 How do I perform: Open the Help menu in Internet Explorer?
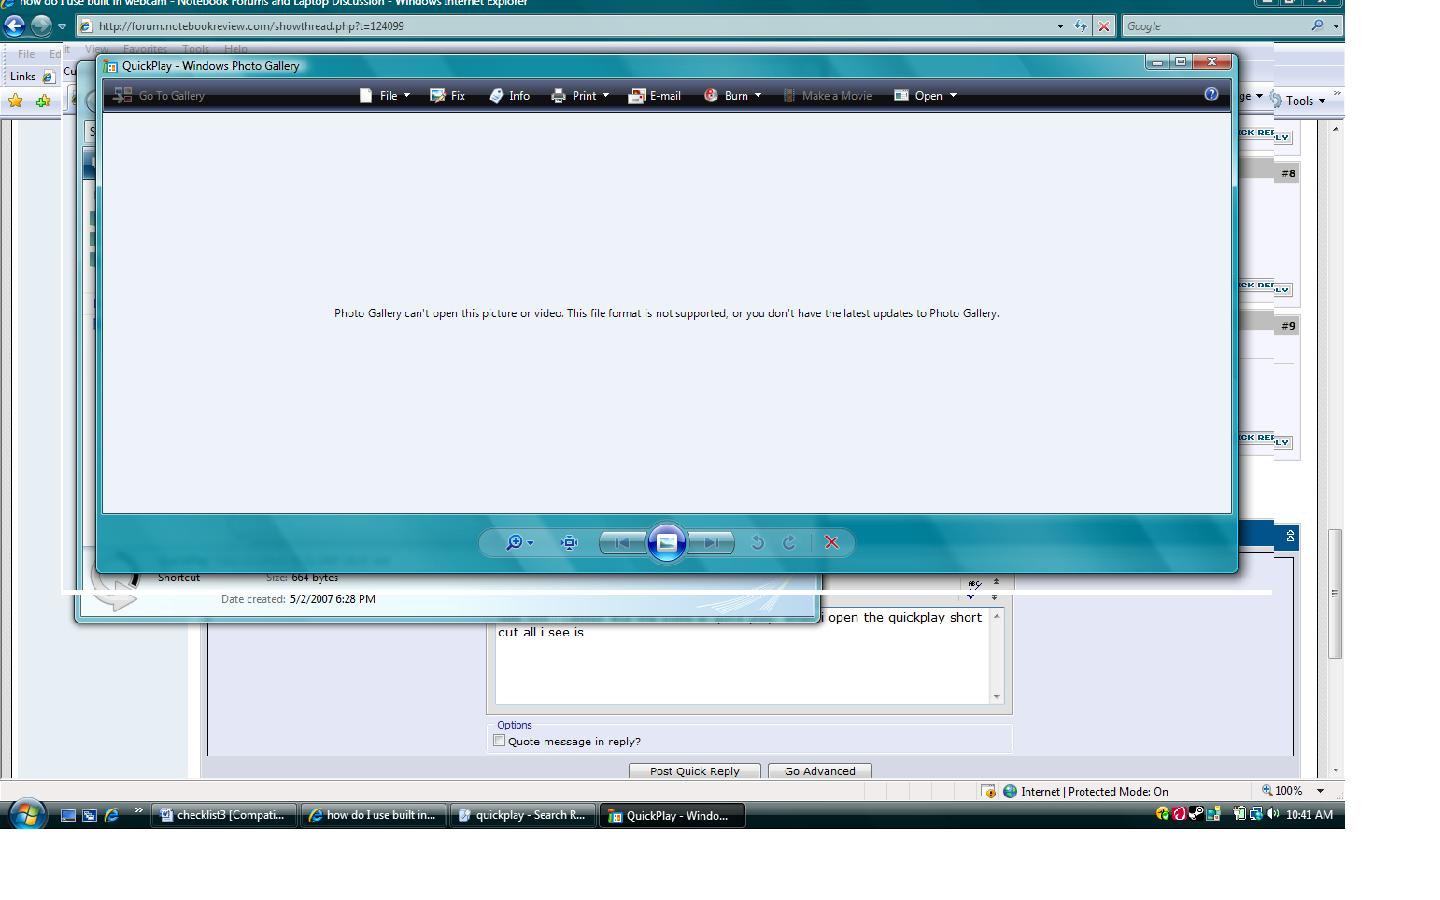click(236, 49)
